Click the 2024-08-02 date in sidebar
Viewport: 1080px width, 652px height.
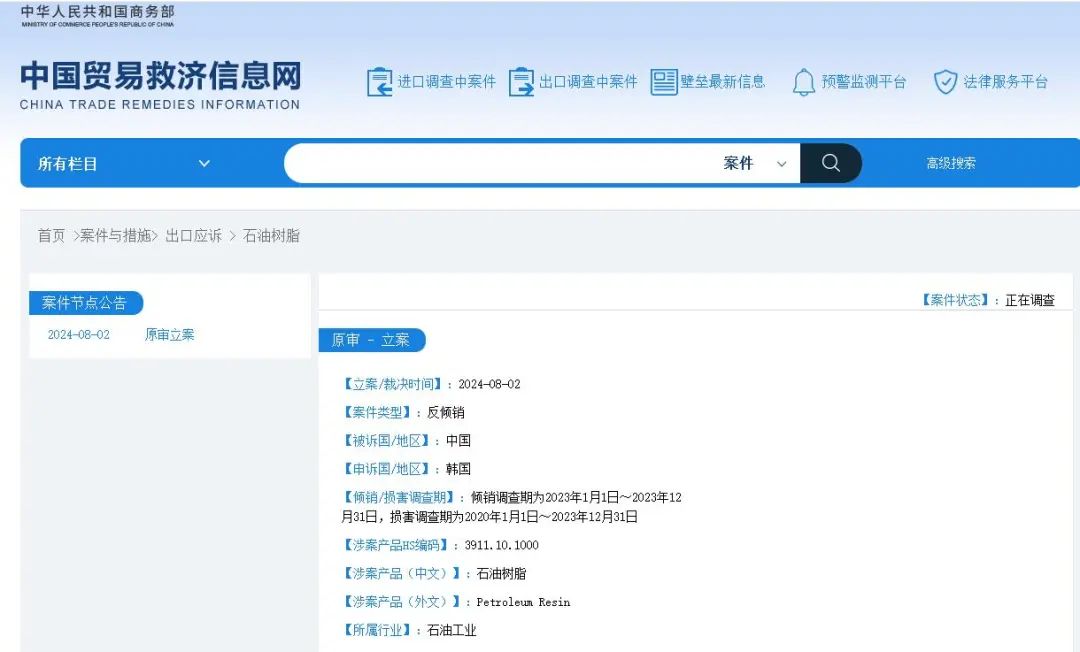[x=79, y=335]
